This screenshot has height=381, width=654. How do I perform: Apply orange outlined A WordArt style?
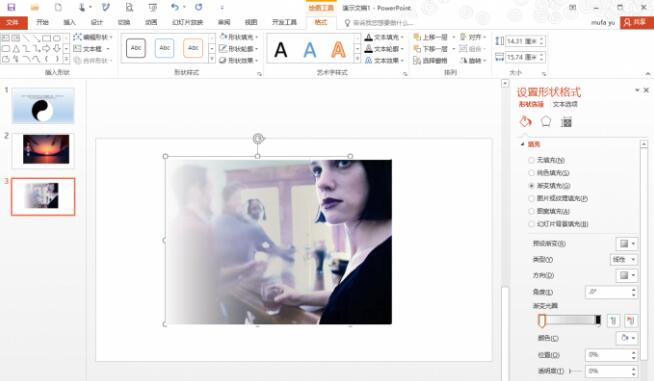tap(338, 50)
